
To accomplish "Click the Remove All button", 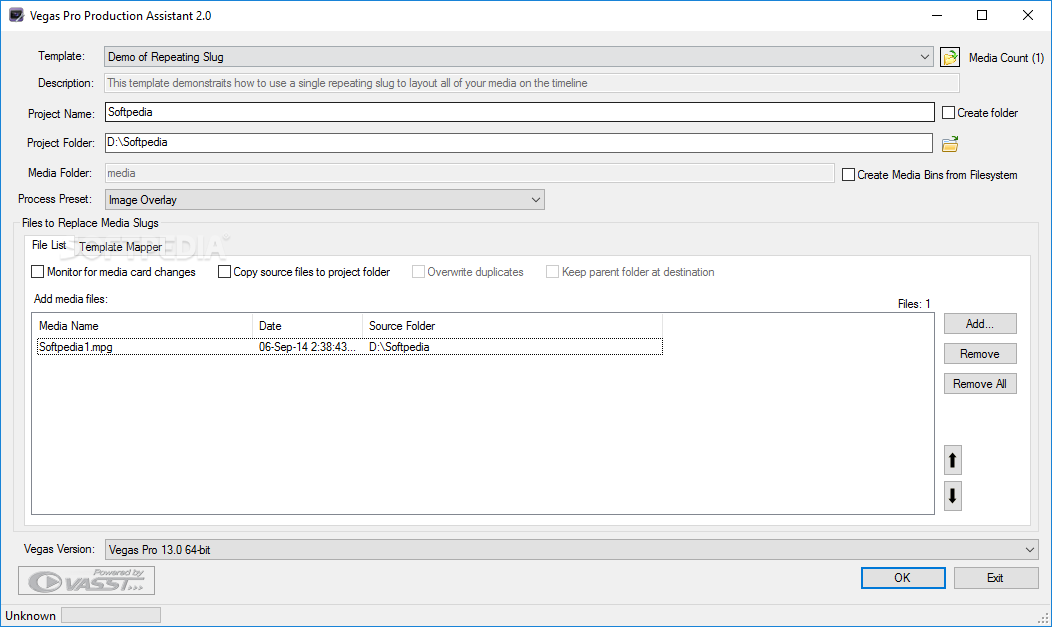I will tap(980, 384).
